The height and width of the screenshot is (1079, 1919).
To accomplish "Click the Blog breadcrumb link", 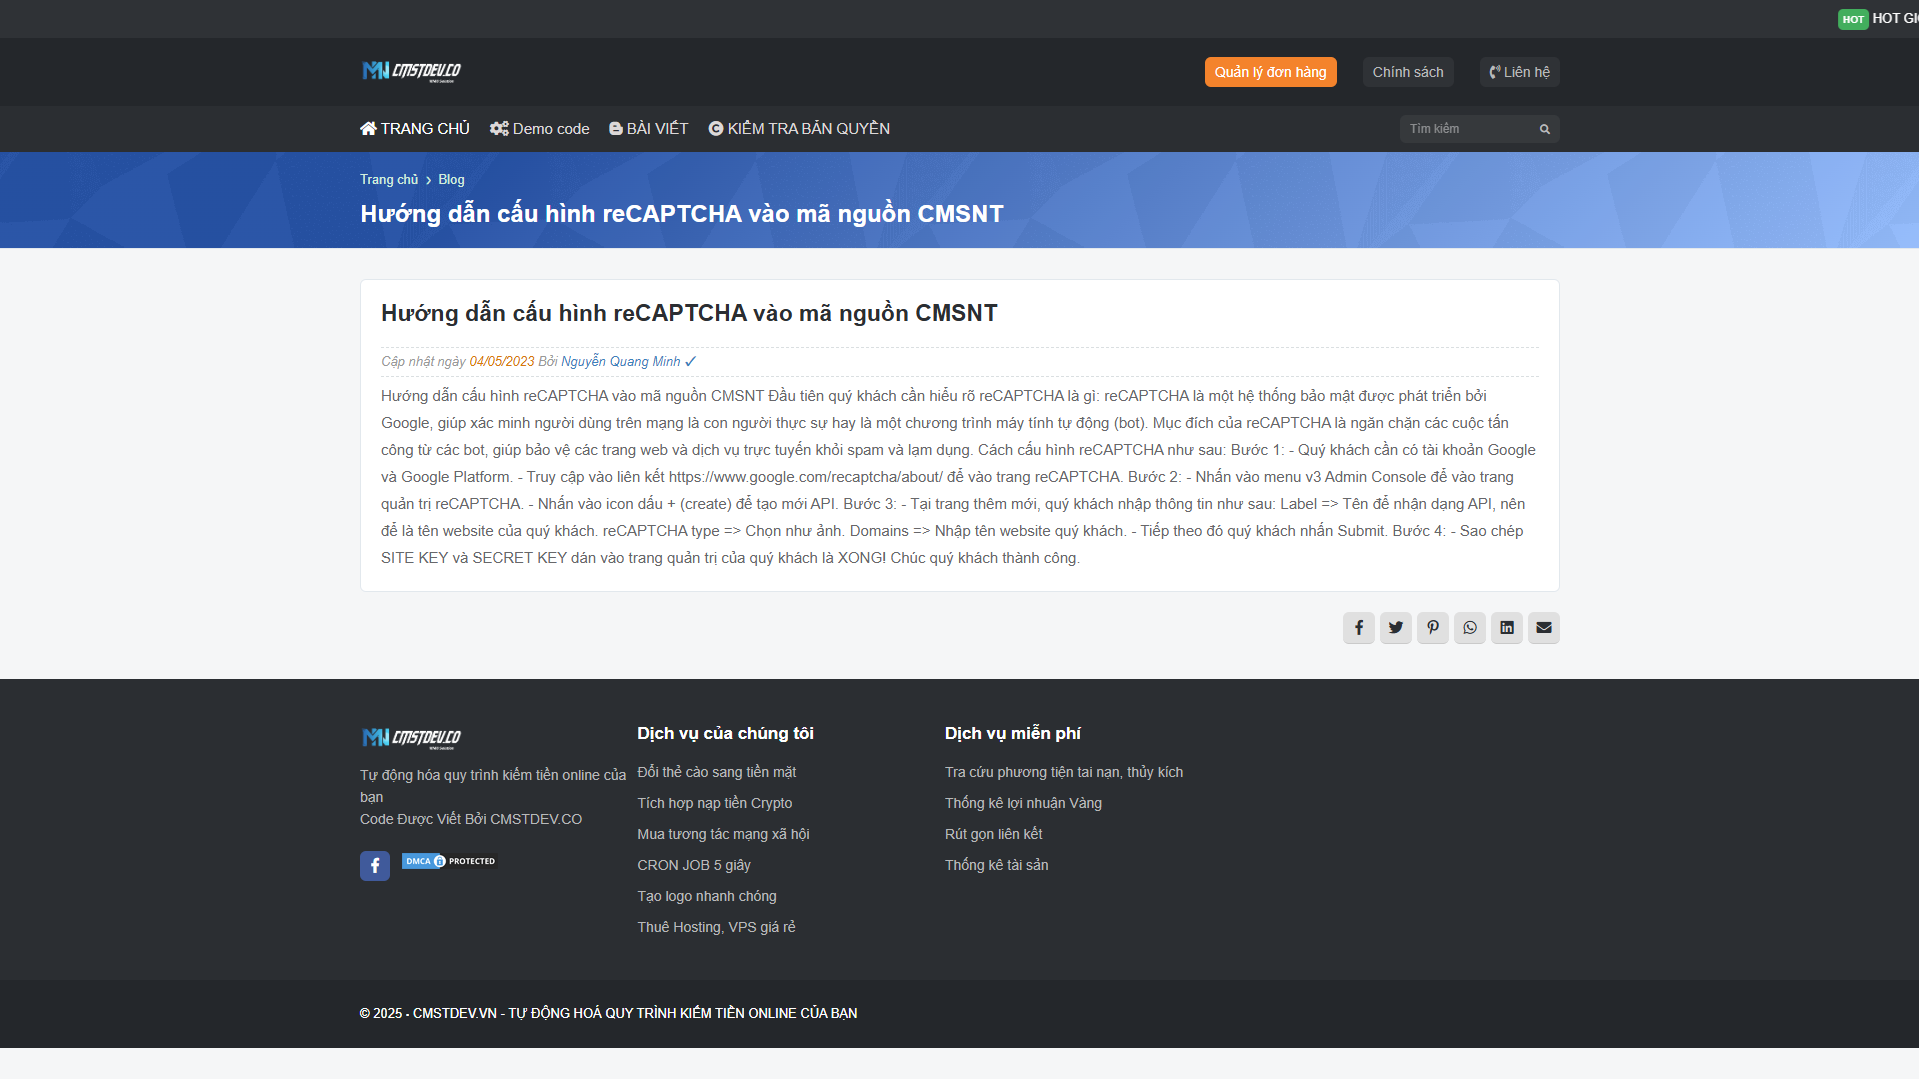I will click(x=451, y=180).
